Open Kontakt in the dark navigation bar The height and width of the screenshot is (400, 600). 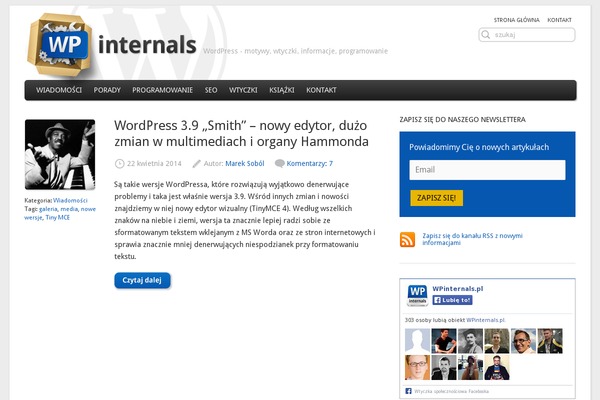[321, 90]
